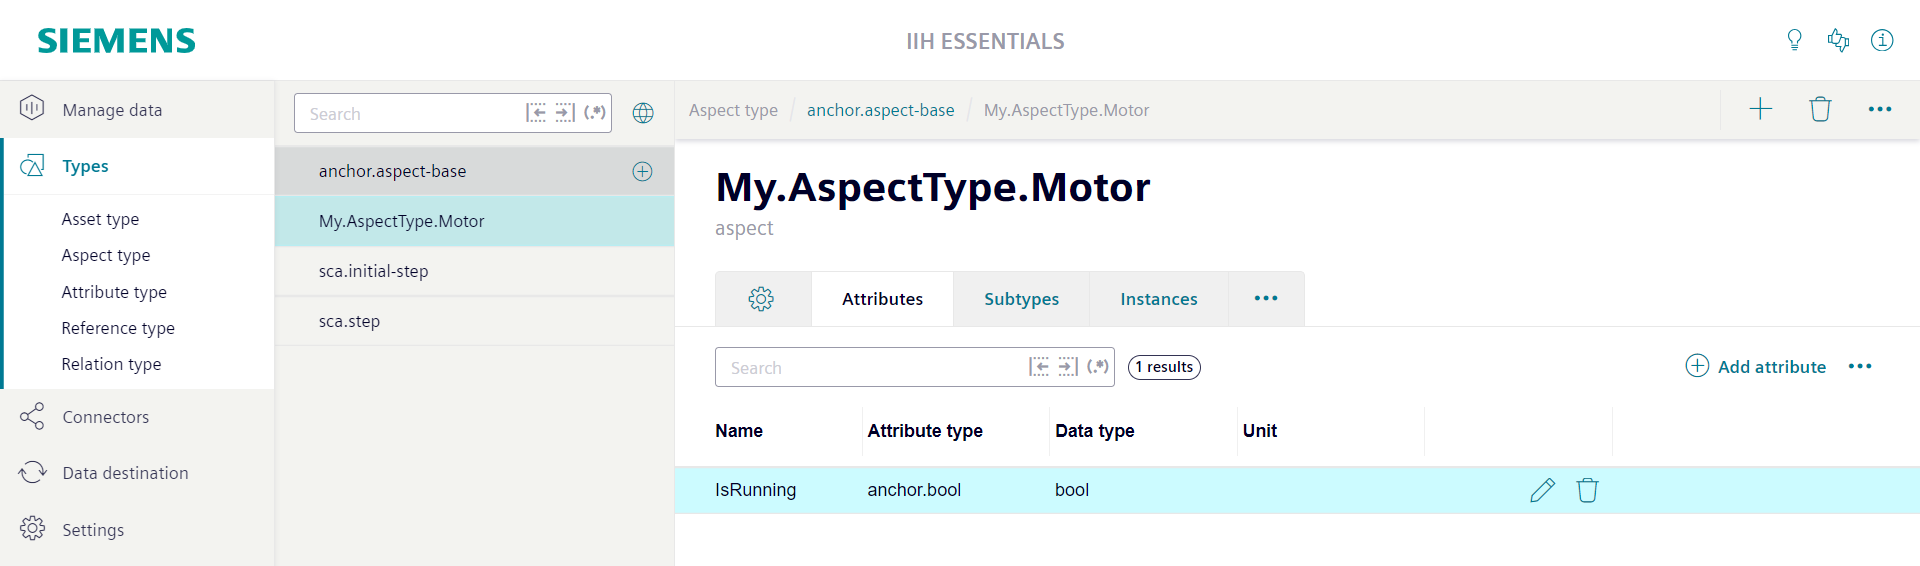The image size is (1920, 566).
Task: Open the feedback thumbs icon
Action: (1838, 40)
